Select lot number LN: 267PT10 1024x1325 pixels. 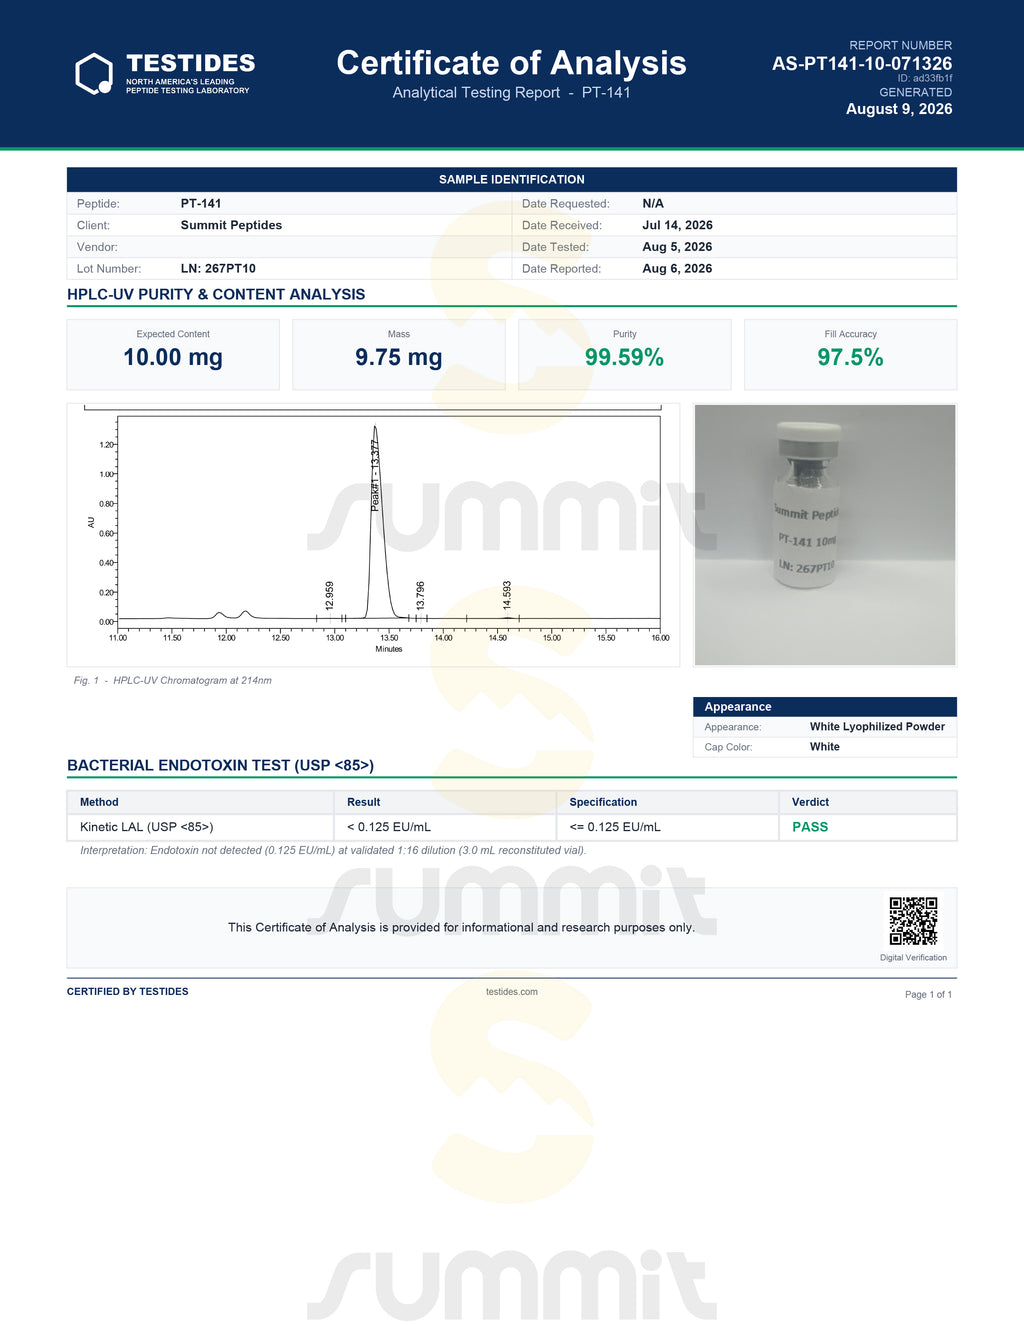point(218,268)
